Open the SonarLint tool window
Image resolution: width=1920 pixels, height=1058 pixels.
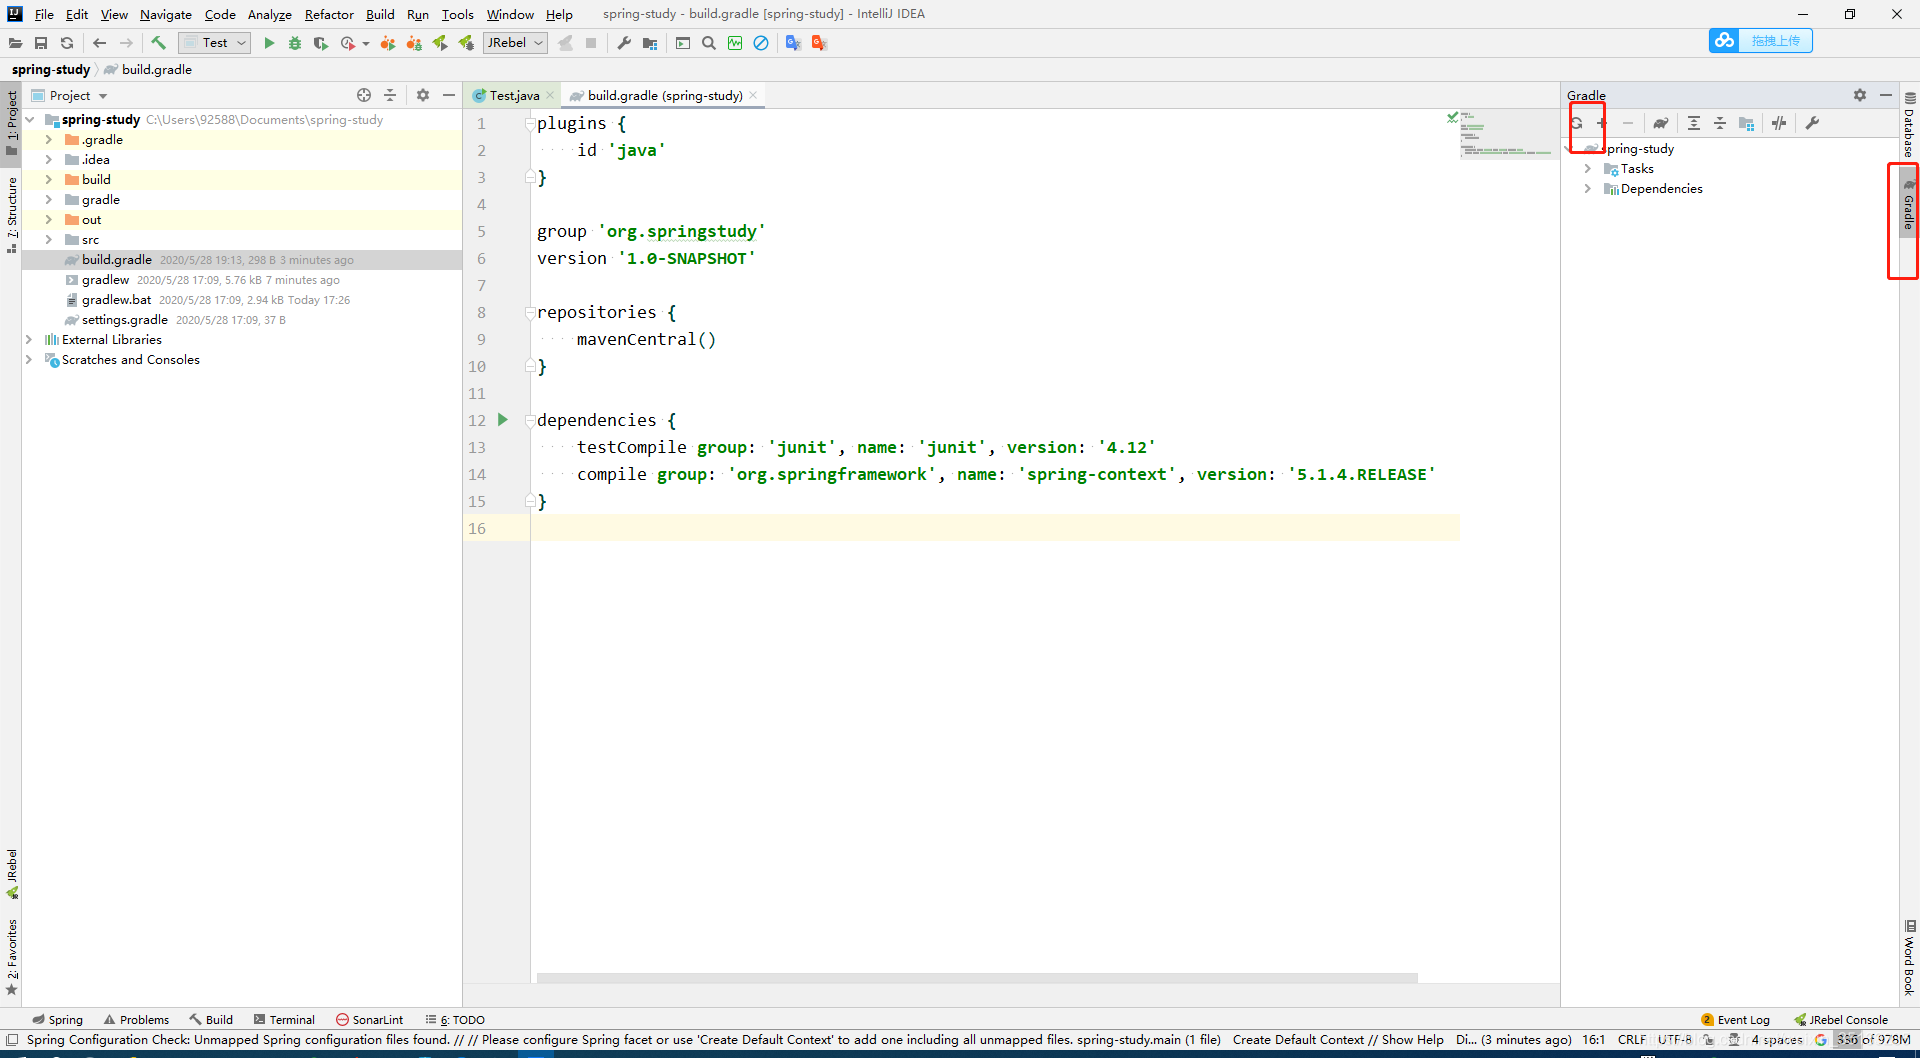(370, 1019)
